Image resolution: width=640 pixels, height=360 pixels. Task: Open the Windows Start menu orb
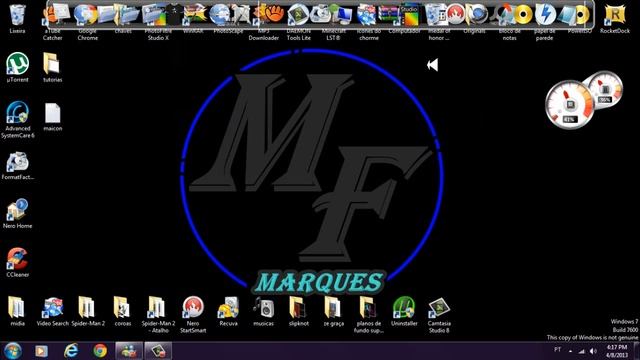pos(13,351)
